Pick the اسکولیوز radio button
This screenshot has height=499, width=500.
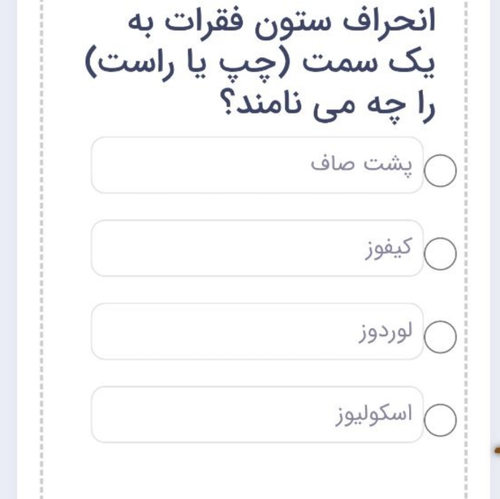(440, 420)
